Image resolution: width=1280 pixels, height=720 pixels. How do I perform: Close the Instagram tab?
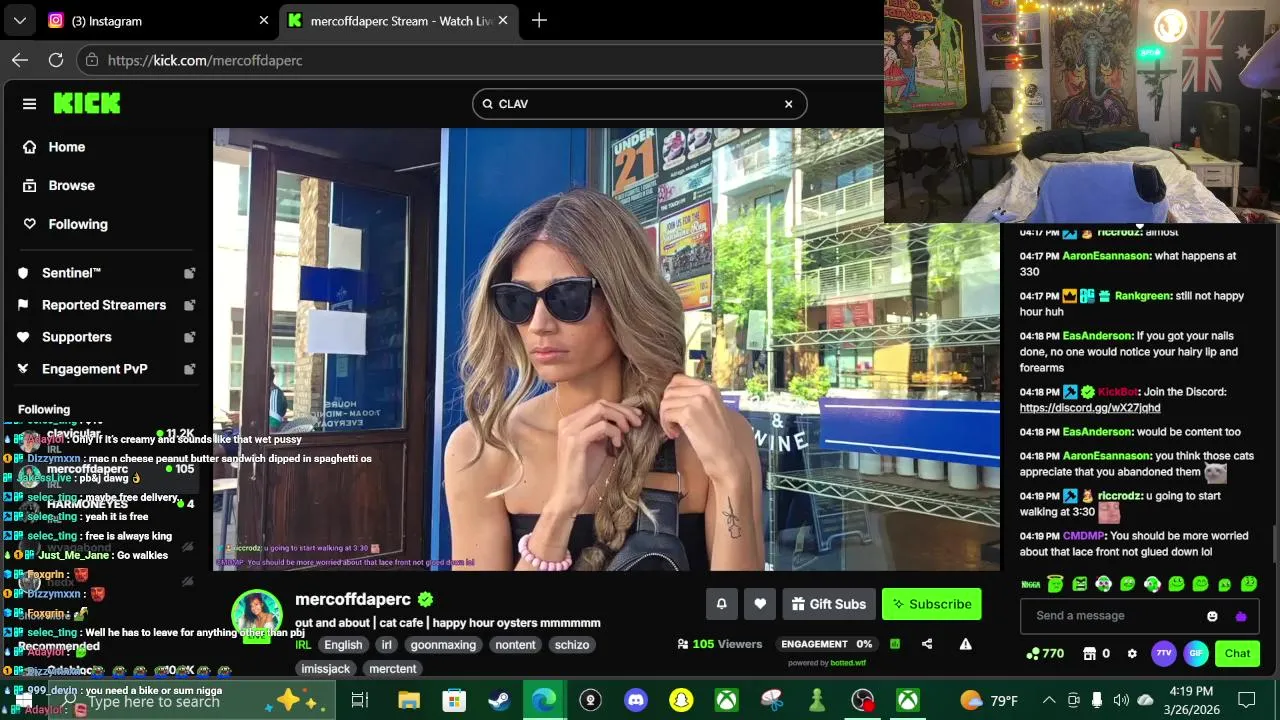point(264,20)
